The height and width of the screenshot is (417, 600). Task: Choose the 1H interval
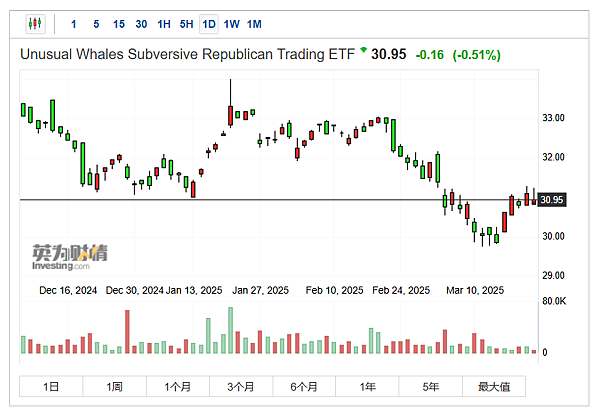pos(164,24)
